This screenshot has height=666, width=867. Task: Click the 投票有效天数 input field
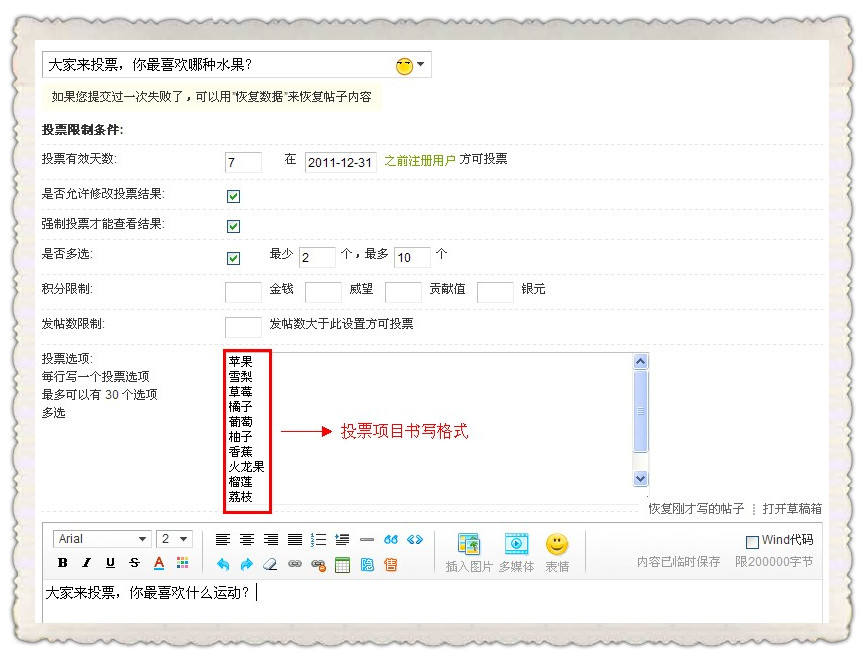tap(243, 162)
